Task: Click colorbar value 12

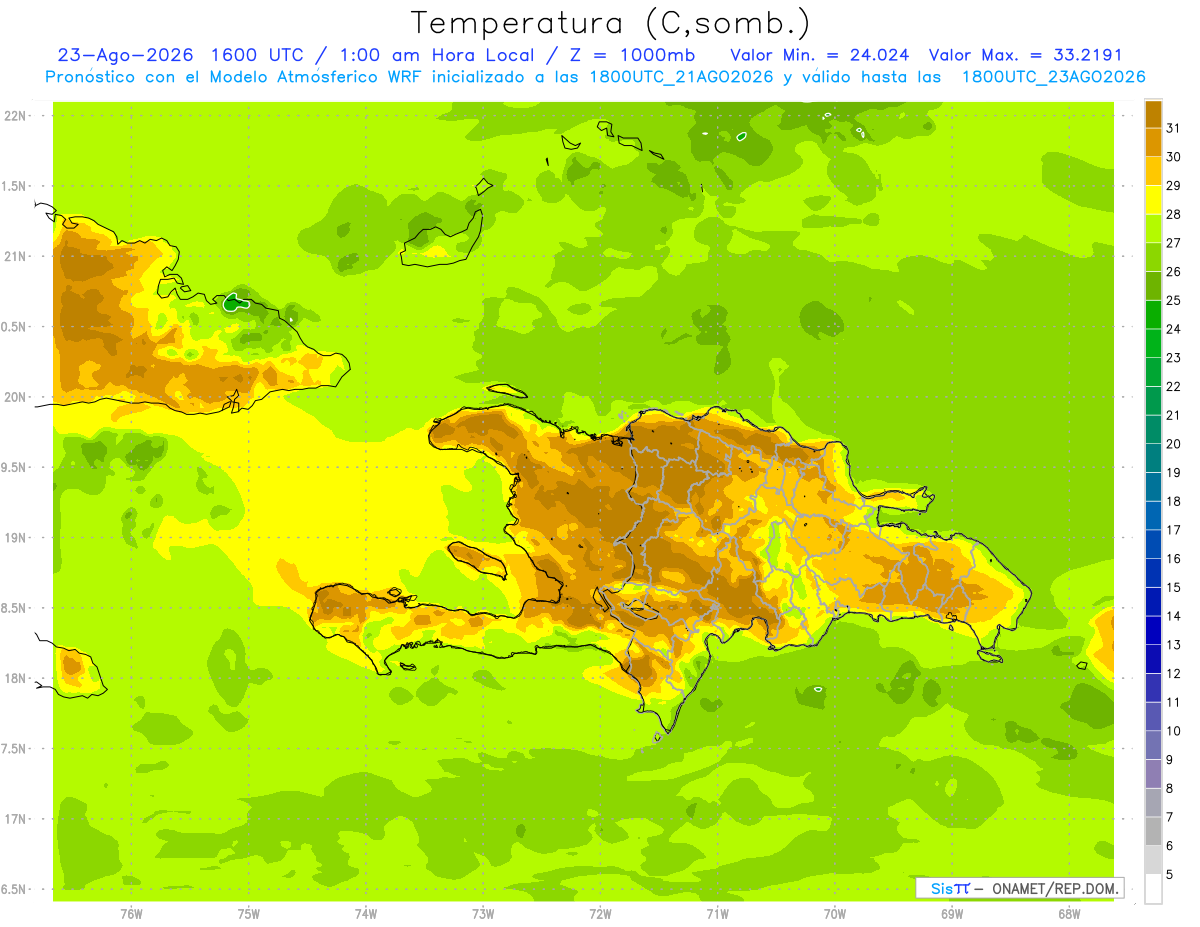Action: 1173,674
